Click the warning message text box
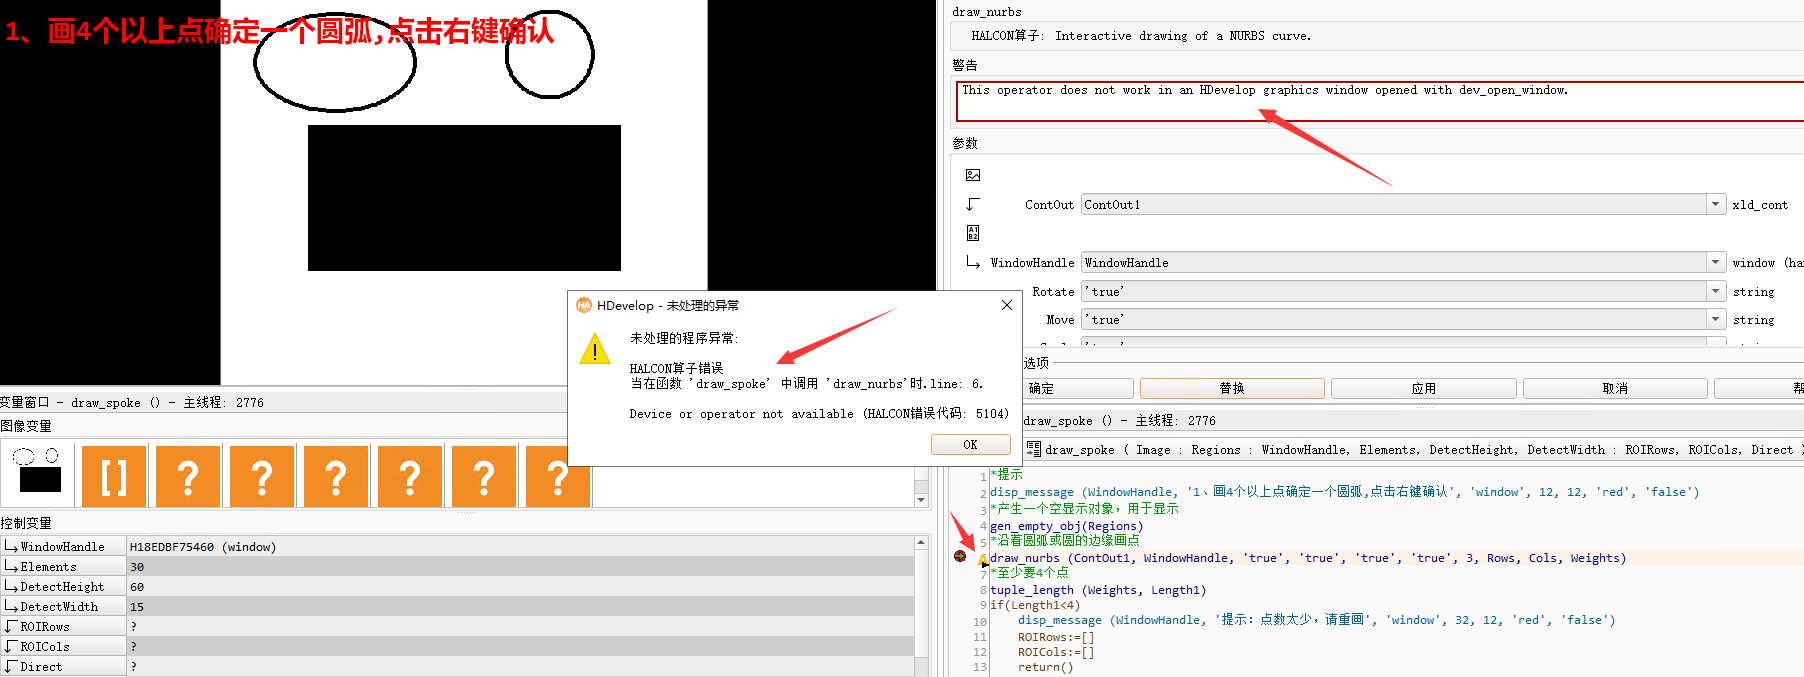Image resolution: width=1804 pixels, height=677 pixels. (1380, 101)
